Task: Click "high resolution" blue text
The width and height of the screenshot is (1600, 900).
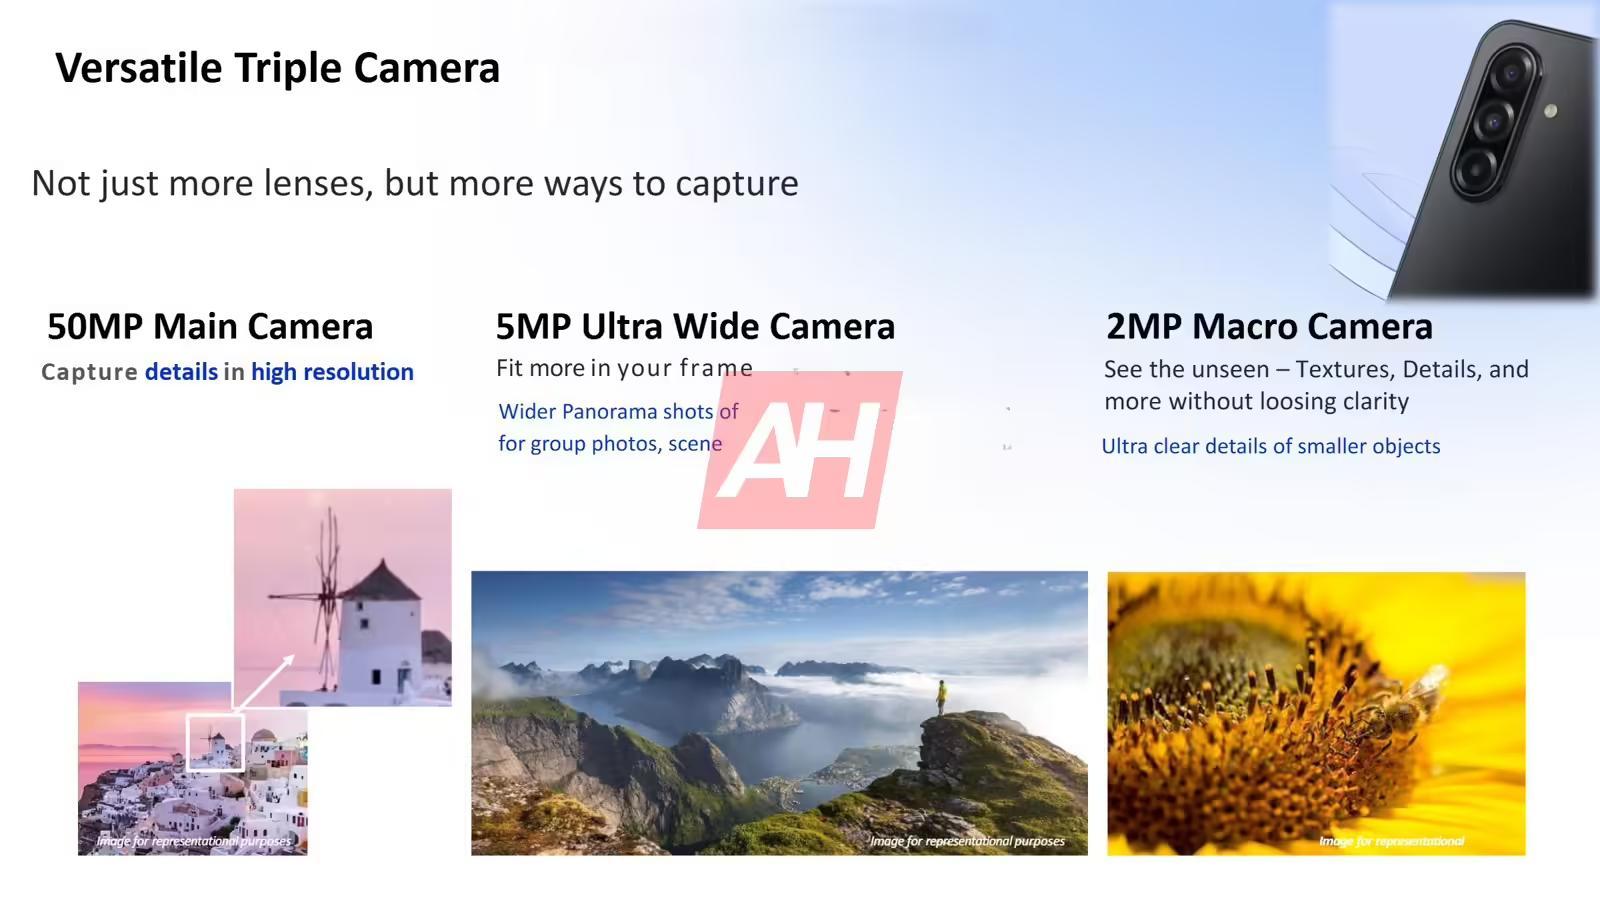Action: 332,372
